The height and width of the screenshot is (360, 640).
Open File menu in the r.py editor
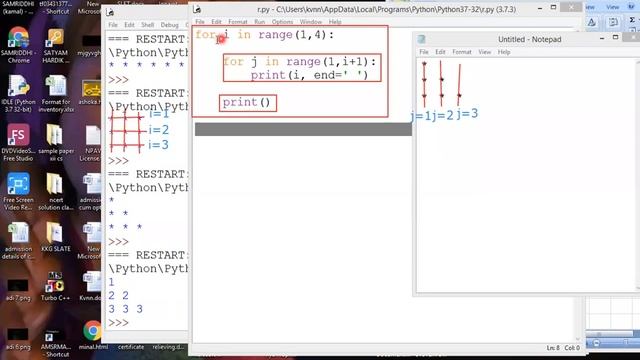click(200, 22)
